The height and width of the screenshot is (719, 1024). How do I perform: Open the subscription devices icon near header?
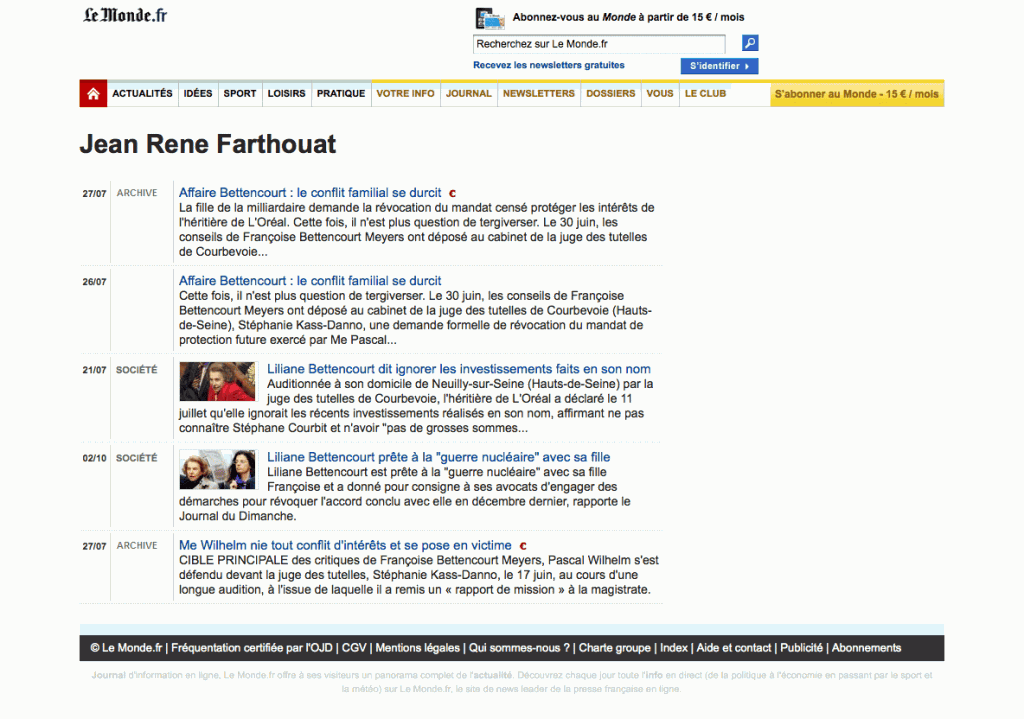click(x=490, y=18)
